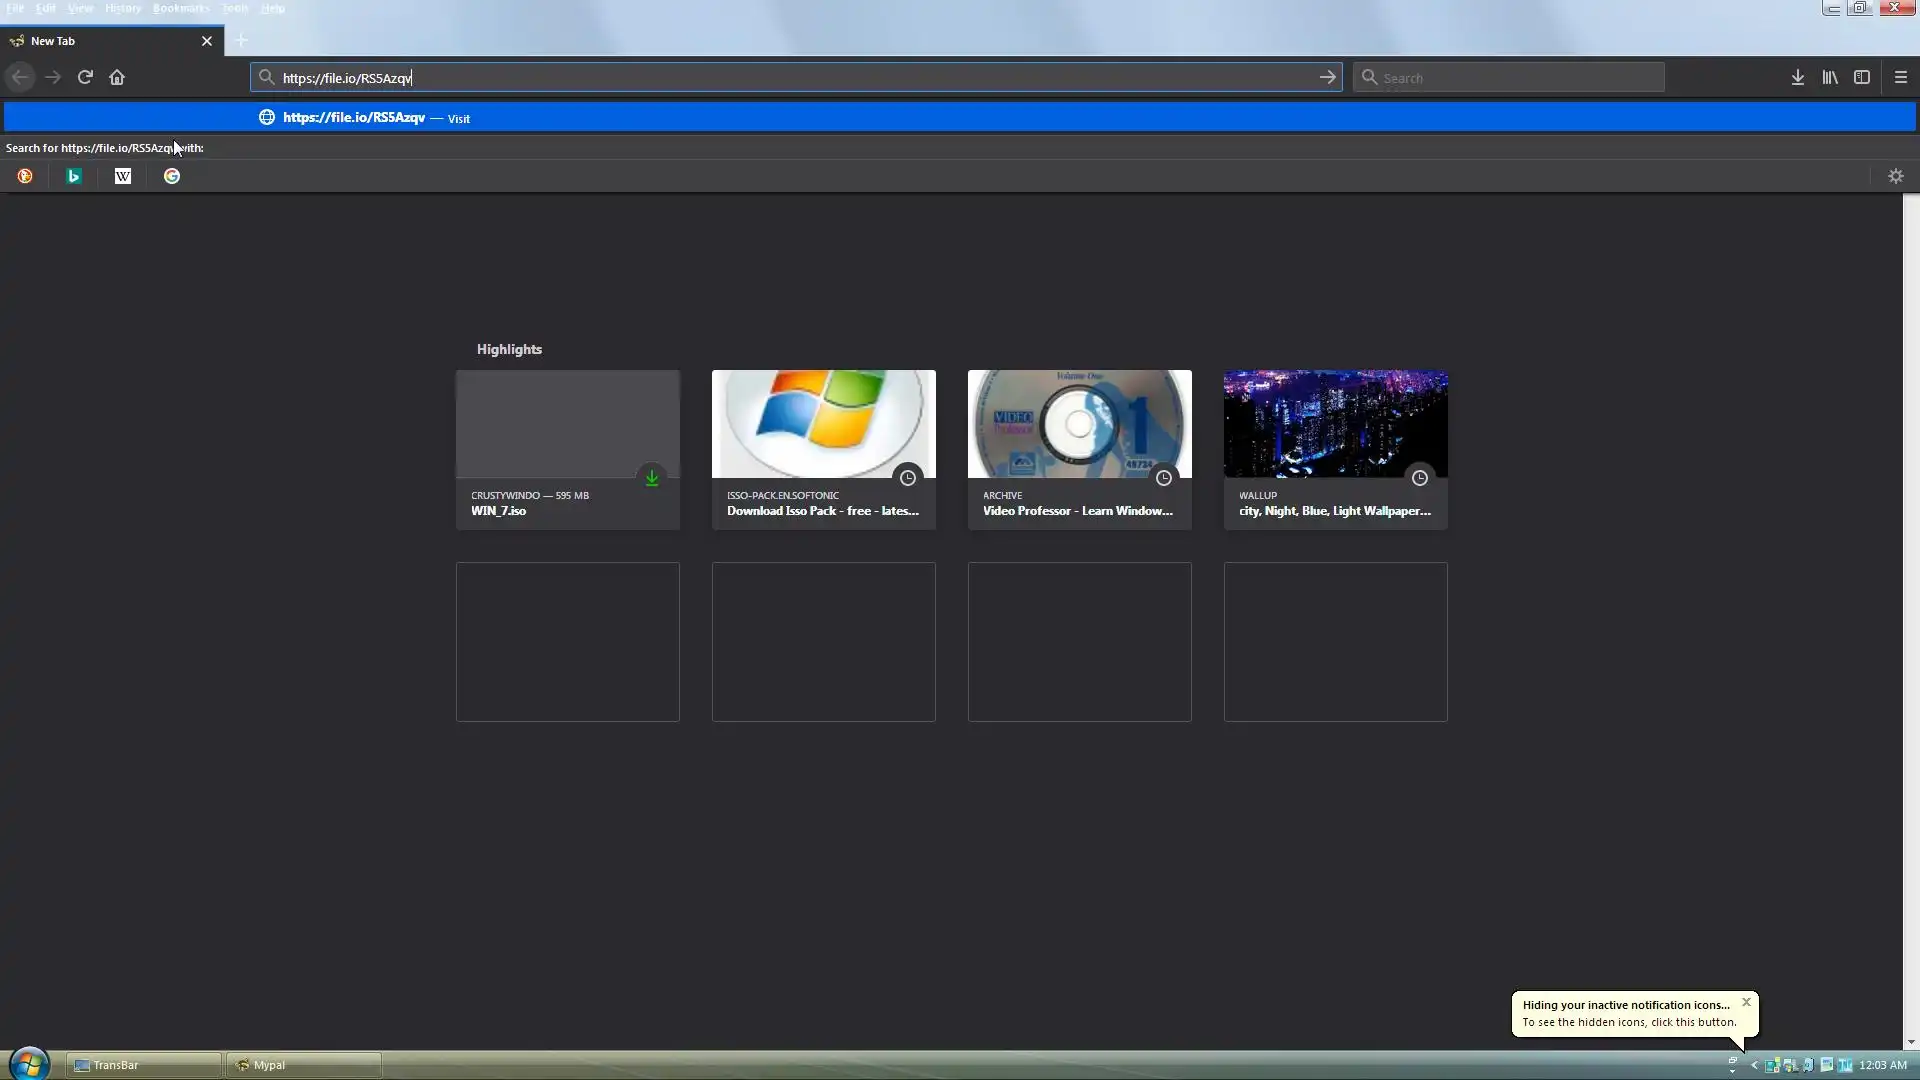Go to the home page
The width and height of the screenshot is (1920, 1080).
117,77
